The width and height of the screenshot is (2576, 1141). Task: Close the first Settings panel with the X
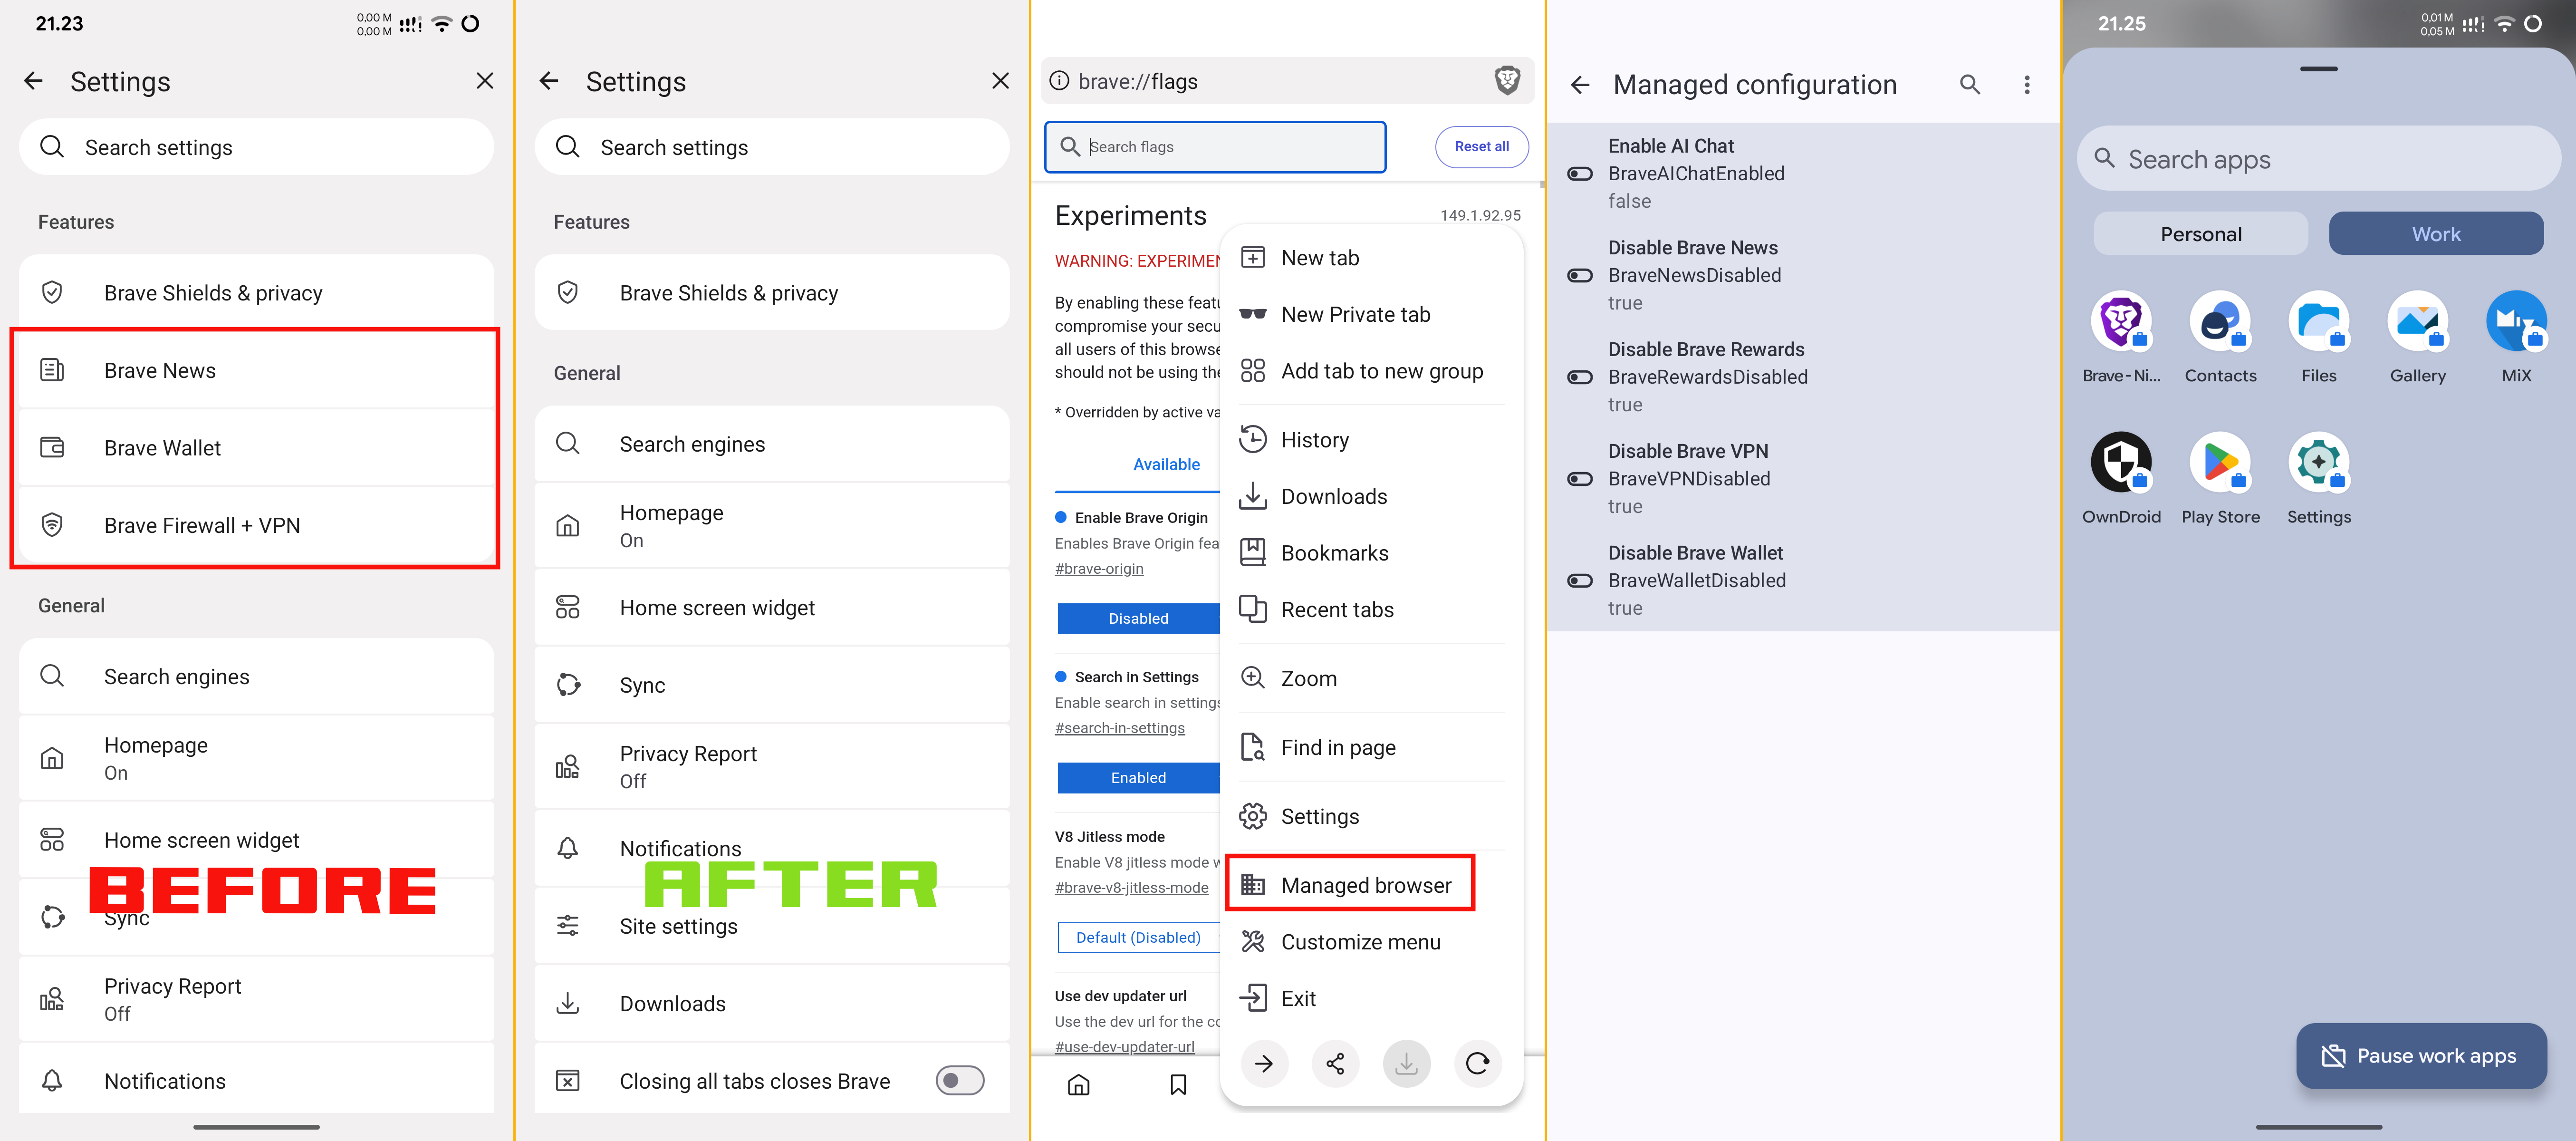coord(485,81)
